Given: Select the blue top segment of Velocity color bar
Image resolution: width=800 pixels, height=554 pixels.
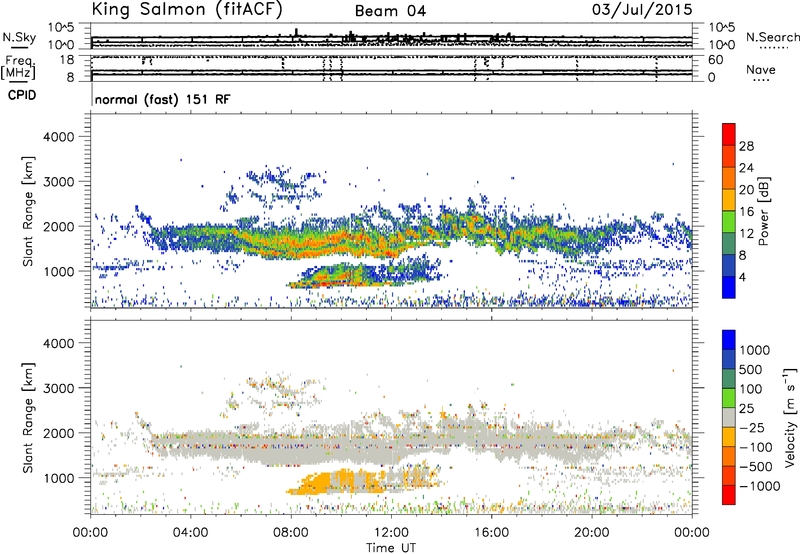Looking at the screenshot, I should tap(729, 340).
